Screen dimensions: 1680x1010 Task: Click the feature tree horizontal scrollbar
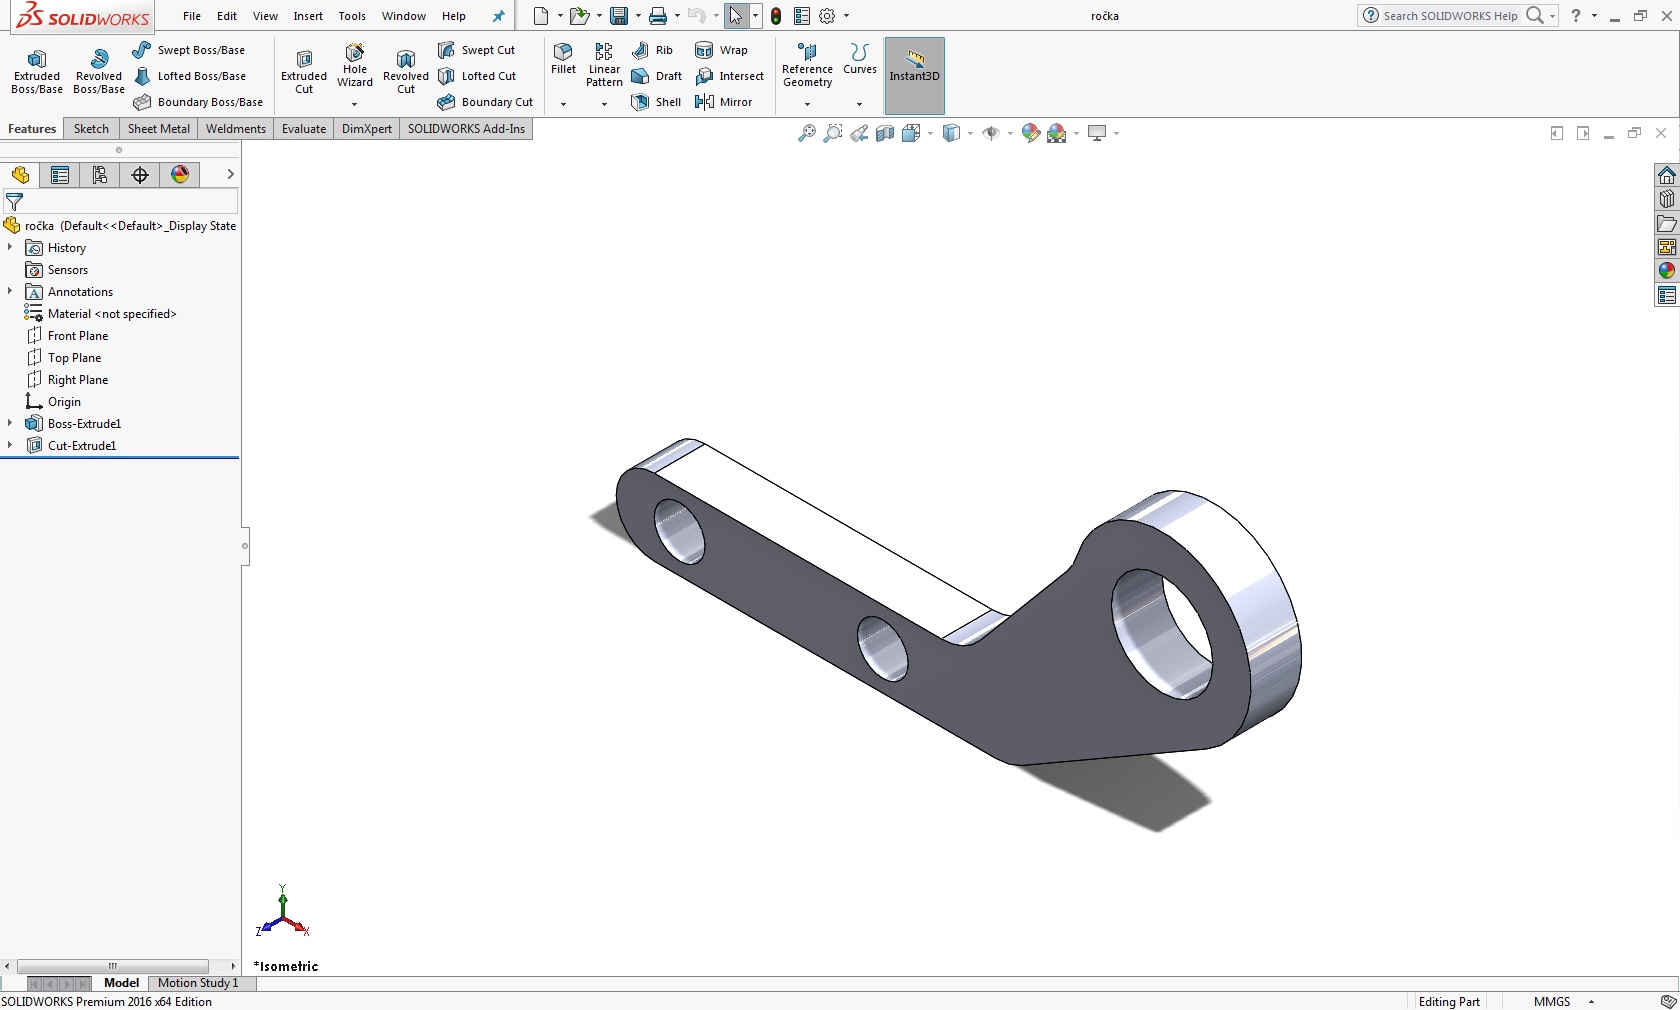tap(112, 966)
